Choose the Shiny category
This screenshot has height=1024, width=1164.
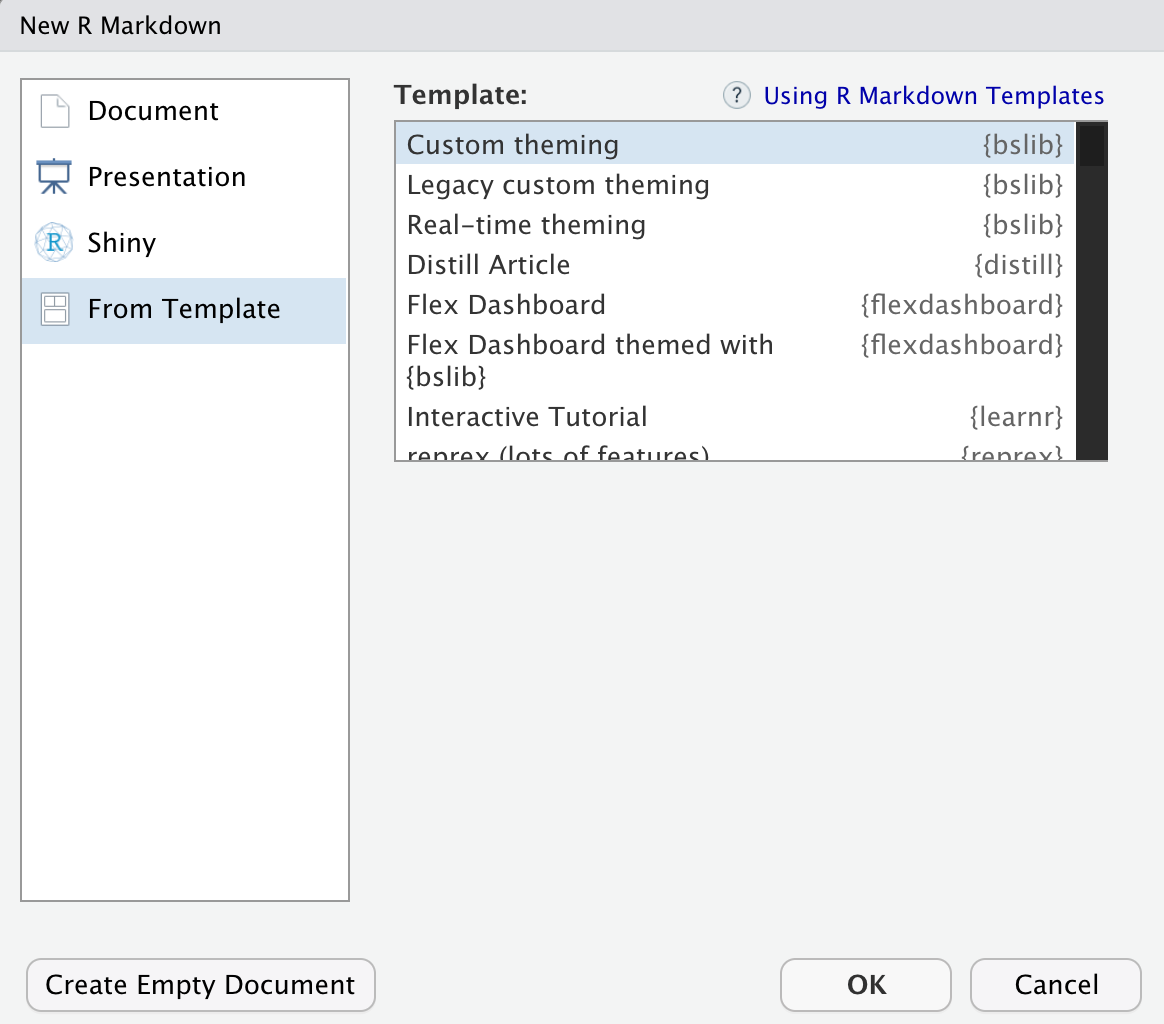pos(184,243)
